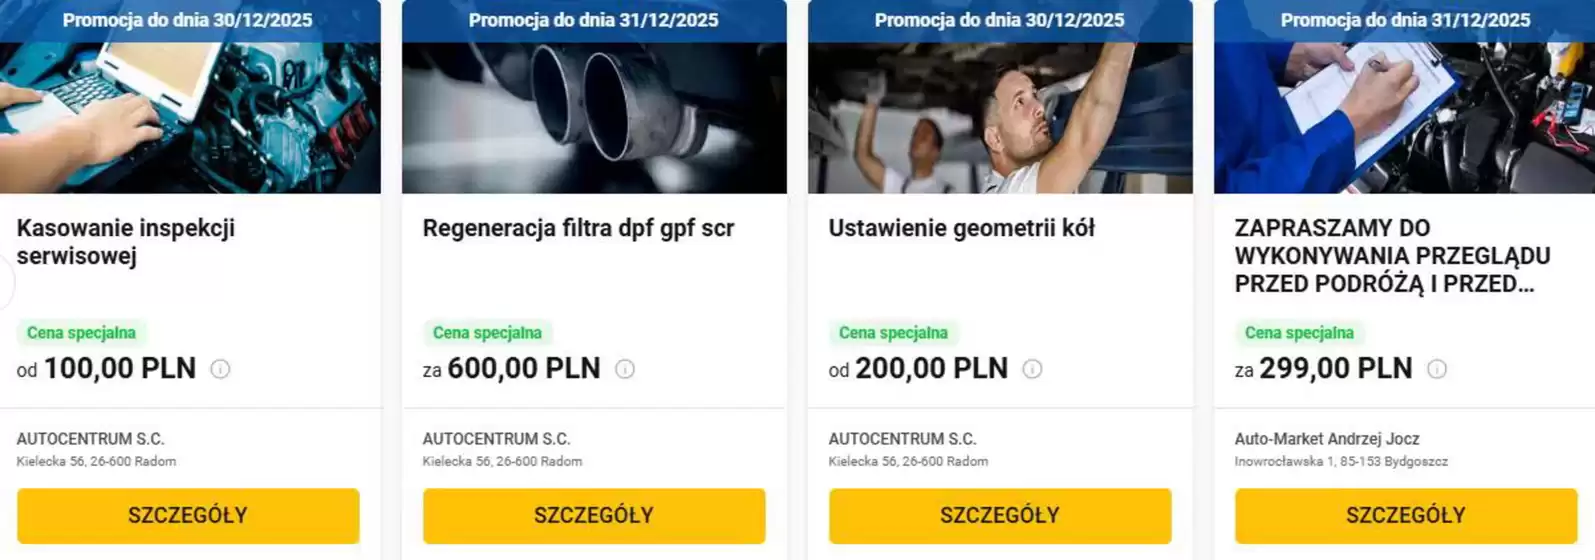Click the exhaust pipes photo
The width and height of the screenshot is (1595, 560).
coord(594,117)
